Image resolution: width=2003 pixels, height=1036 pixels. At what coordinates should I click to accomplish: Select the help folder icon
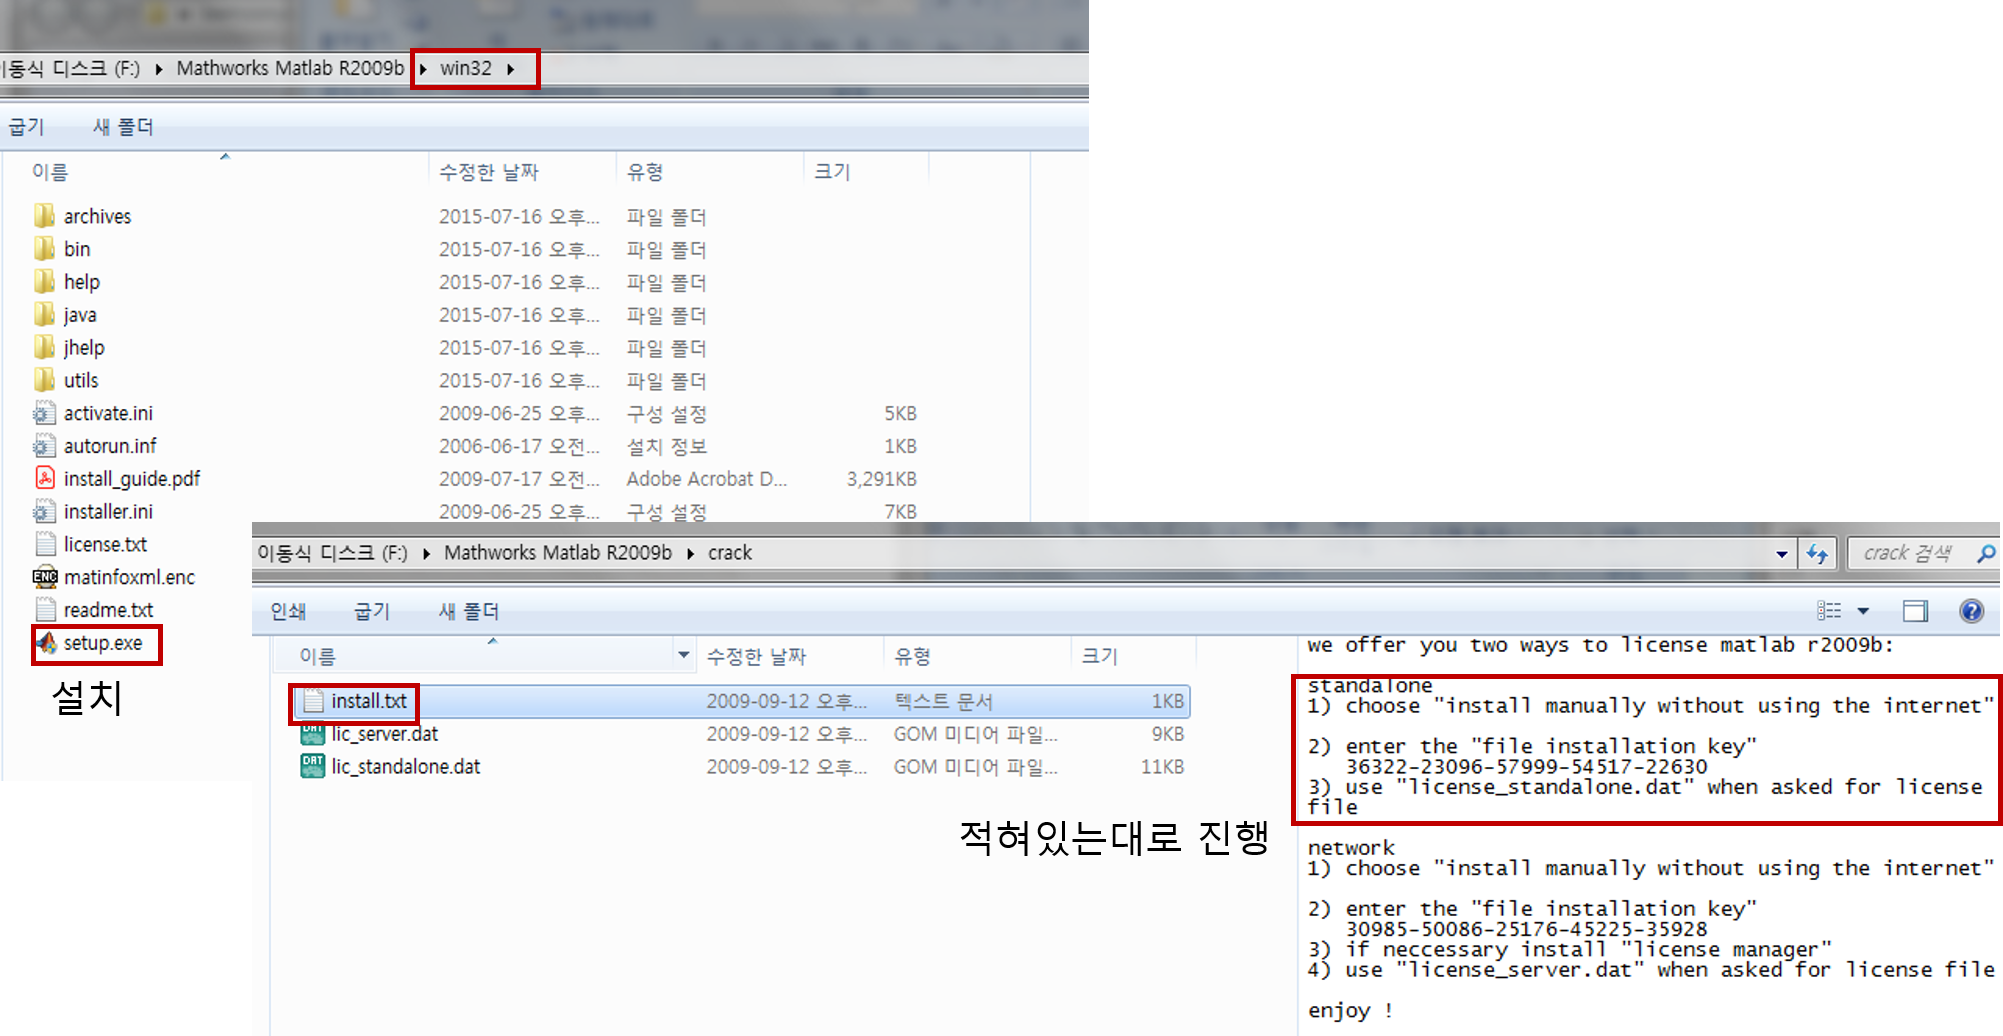(44, 282)
